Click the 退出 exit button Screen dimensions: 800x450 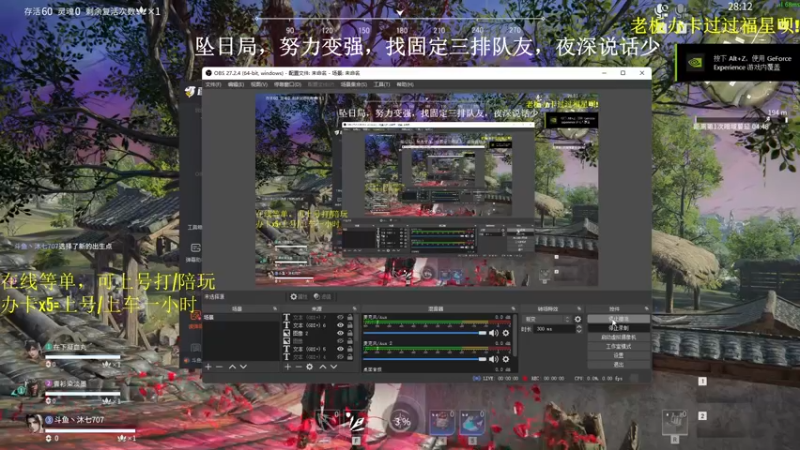pos(618,364)
